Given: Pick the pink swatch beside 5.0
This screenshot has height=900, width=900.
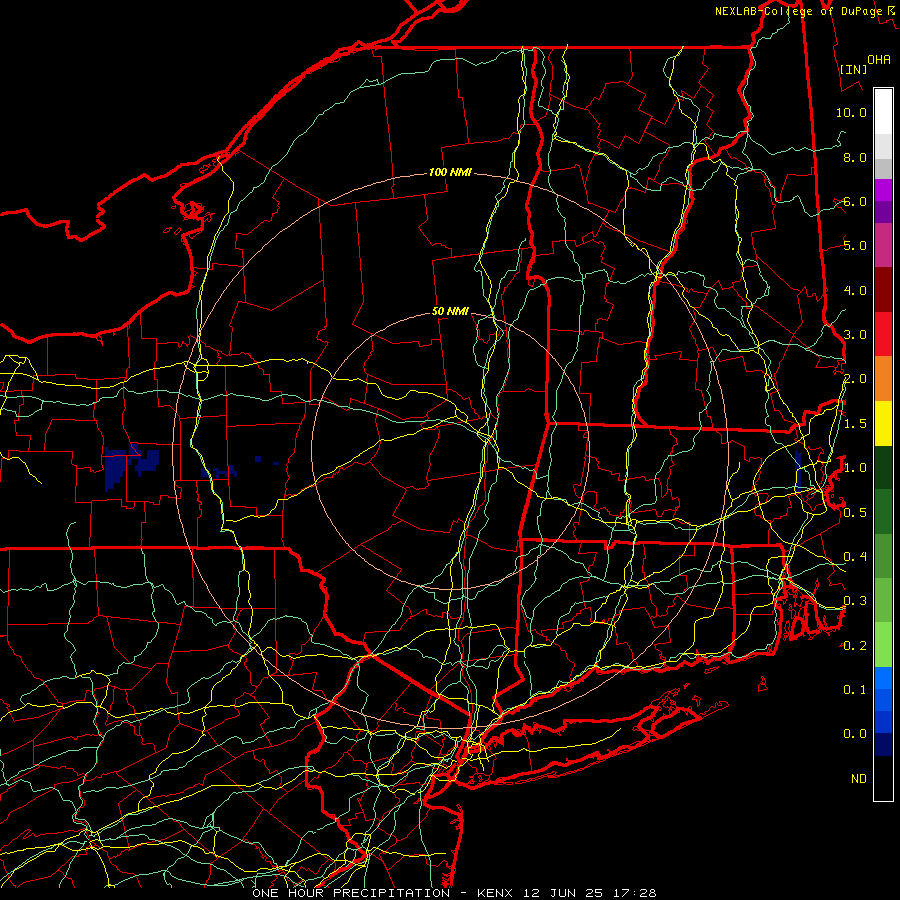Looking at the screenshot, I should coord(883,245).
